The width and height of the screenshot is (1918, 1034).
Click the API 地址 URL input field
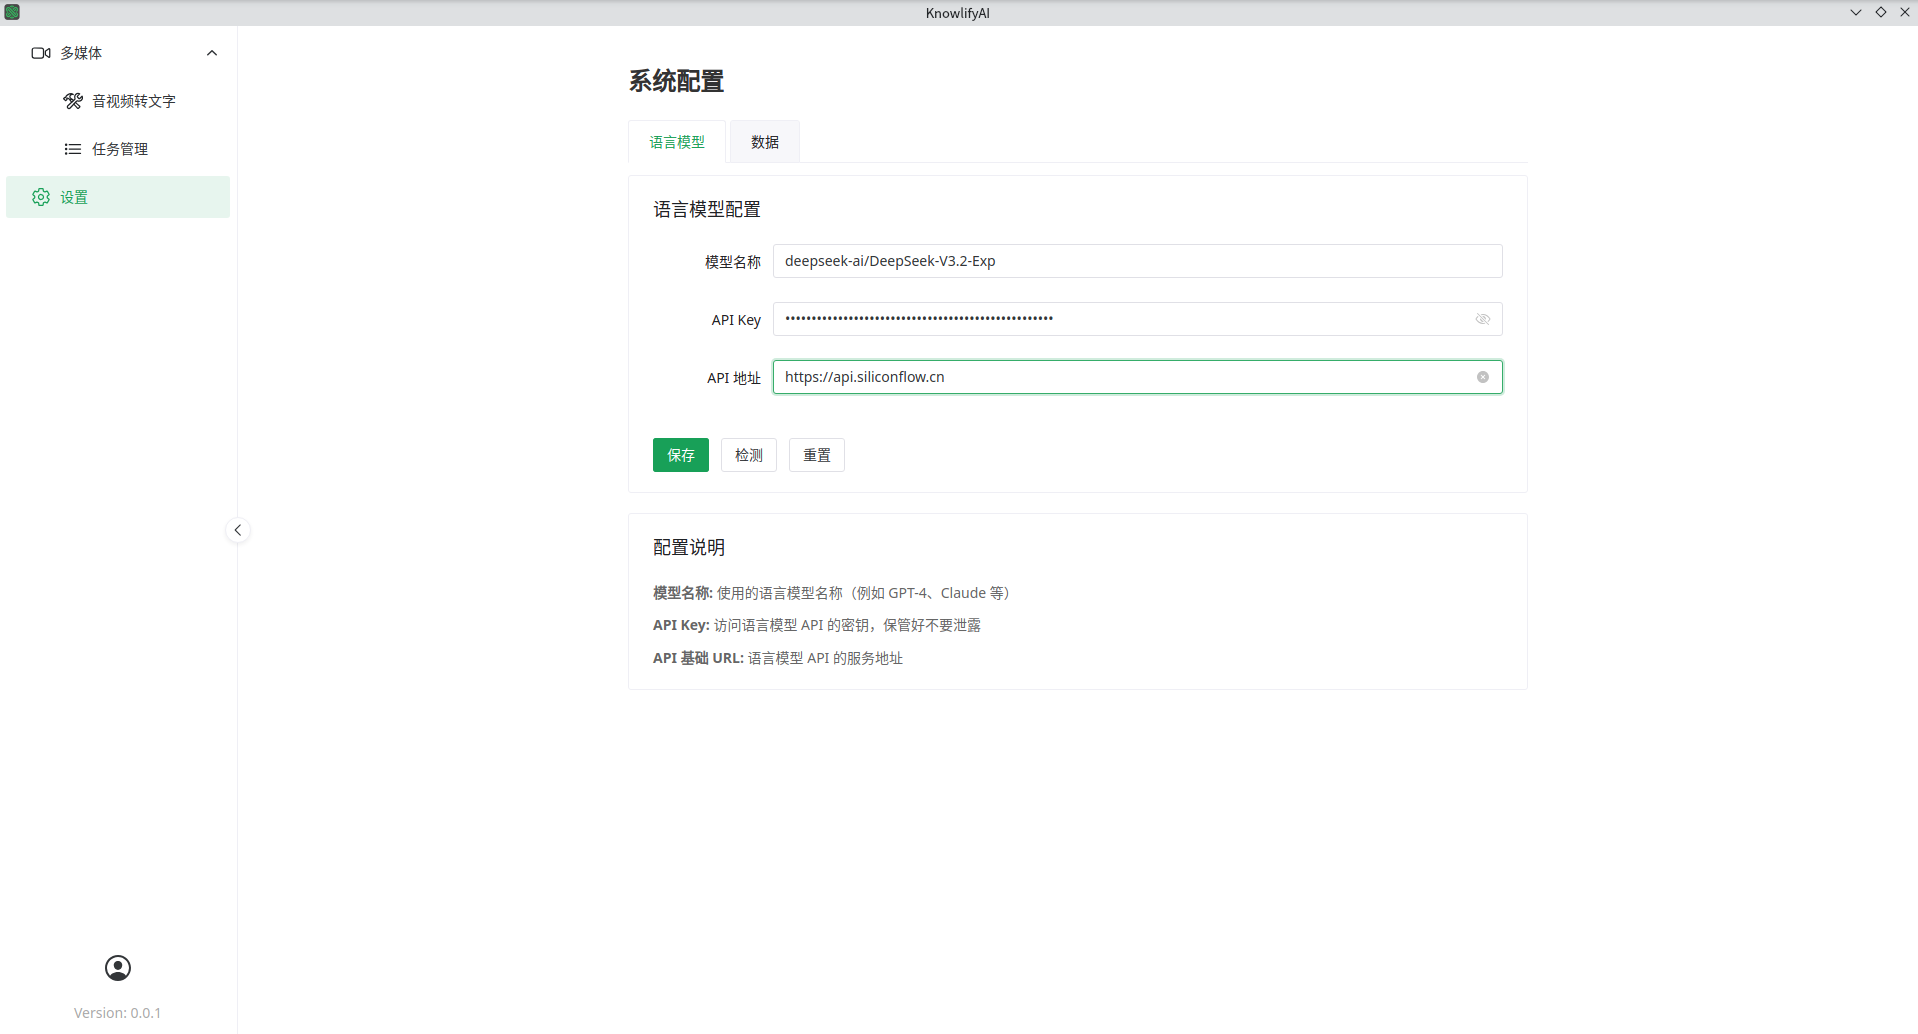coord(1120,377)
